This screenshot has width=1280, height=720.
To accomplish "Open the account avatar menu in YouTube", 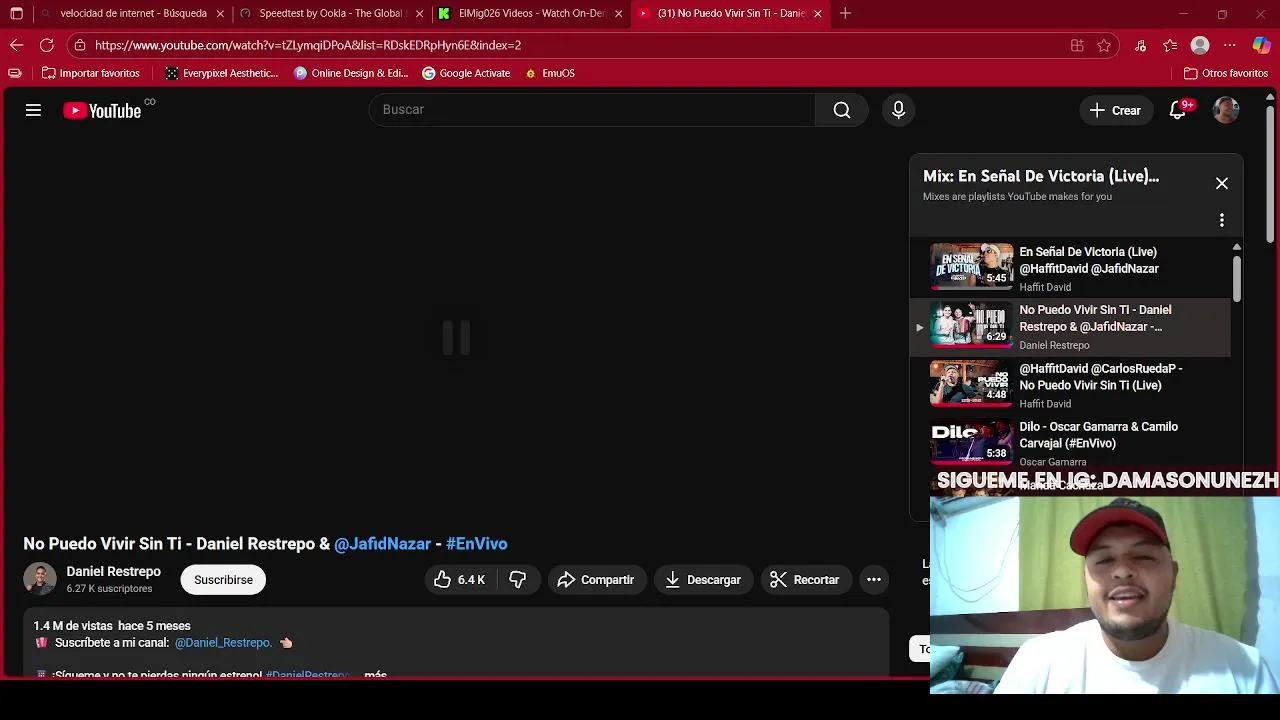I will (1226, 110).
